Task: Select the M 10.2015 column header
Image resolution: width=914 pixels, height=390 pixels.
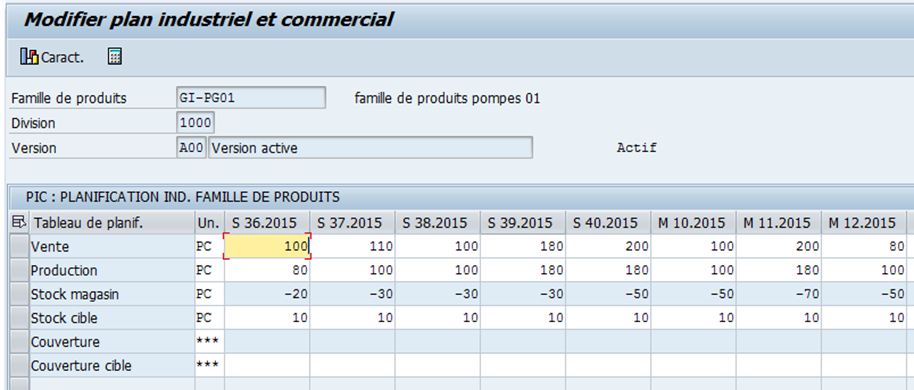Action: (693, 223)
